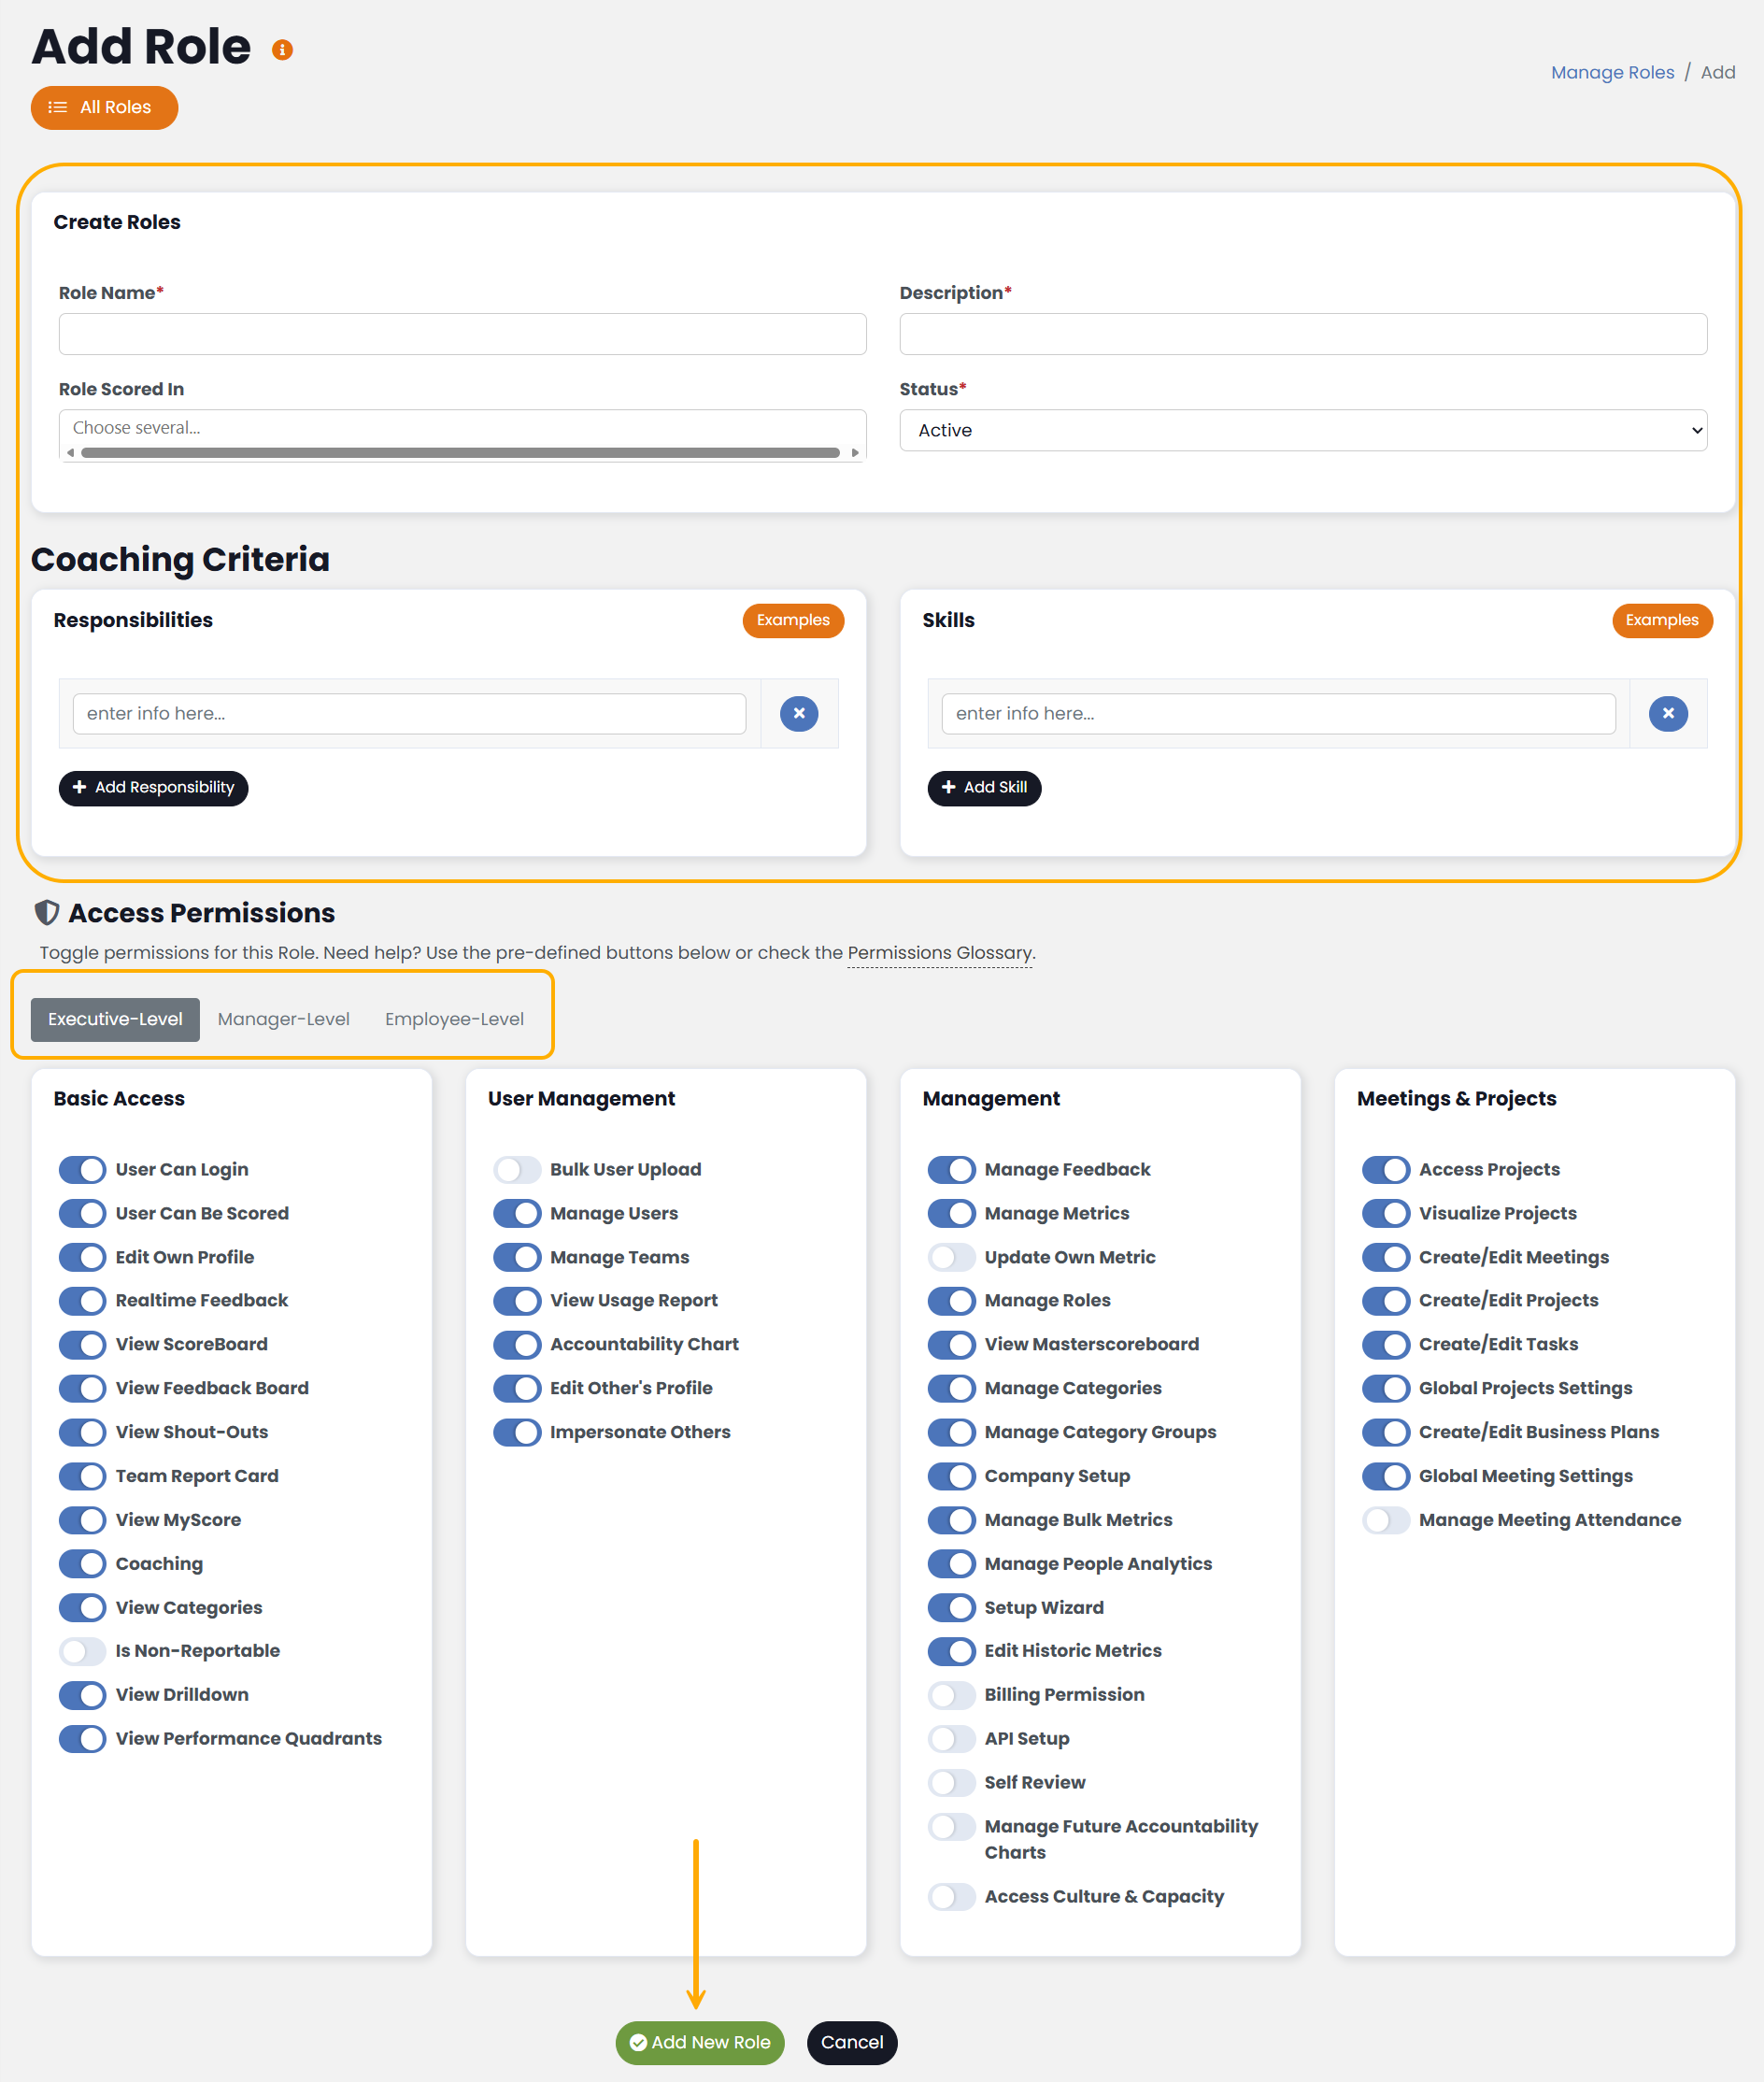1764x2082 pixels.
Task: Enable the Bulk User Upload toggle
Action: 517,1169
